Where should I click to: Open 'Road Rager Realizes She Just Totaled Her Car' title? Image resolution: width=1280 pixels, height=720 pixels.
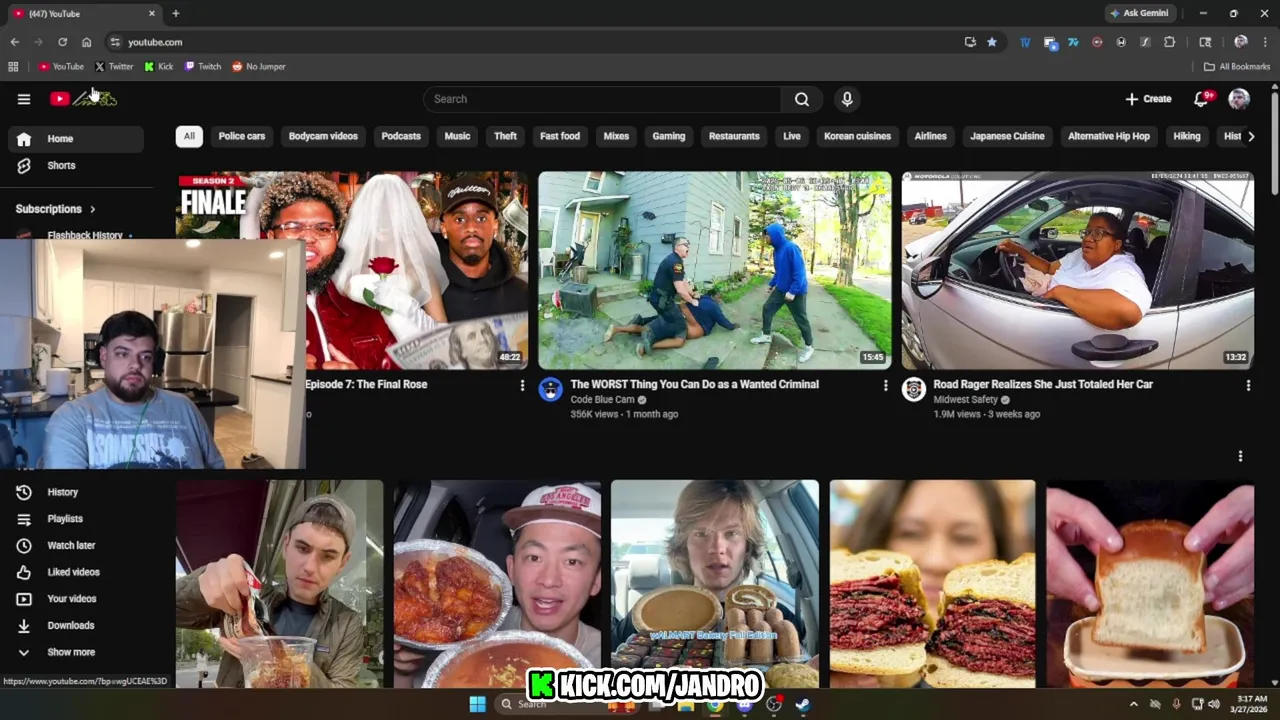point(1043,384)
